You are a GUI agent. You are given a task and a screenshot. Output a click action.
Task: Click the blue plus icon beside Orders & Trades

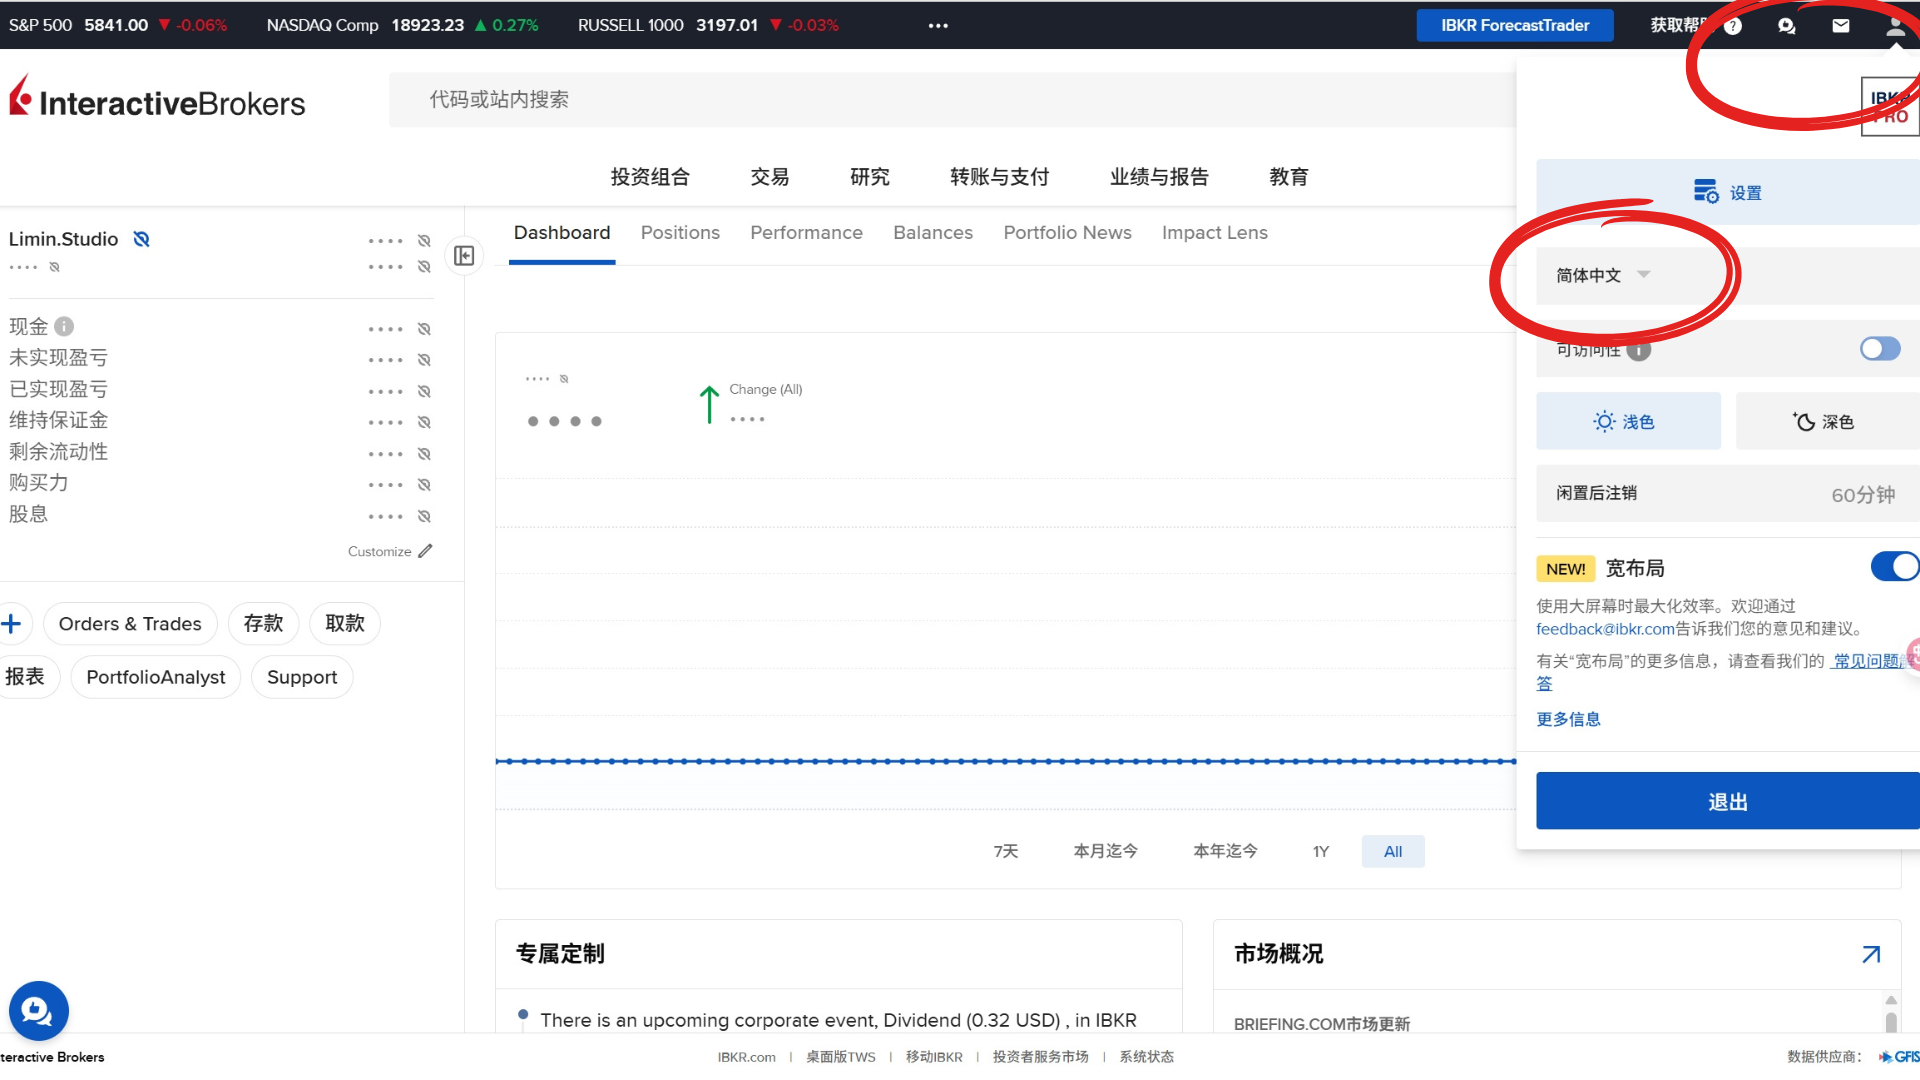pyautogui.click(x=12, y=624)
